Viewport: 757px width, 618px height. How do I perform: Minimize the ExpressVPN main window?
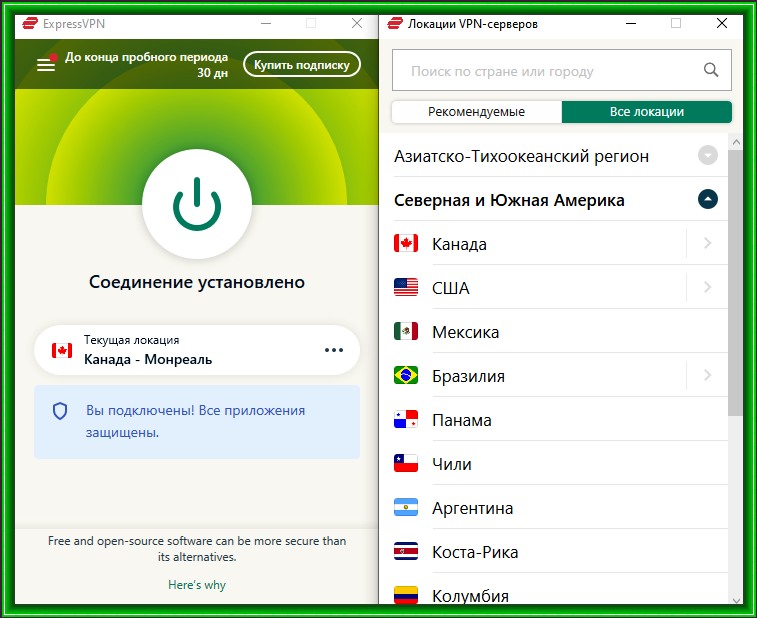[266, 23]
